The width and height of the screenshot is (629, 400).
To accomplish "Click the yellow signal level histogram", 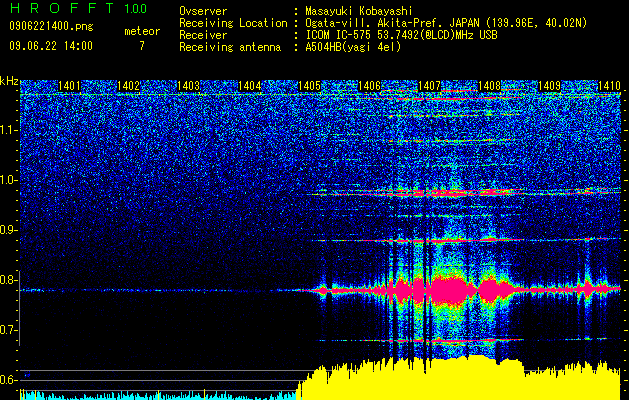I will (x=461, y=379).
